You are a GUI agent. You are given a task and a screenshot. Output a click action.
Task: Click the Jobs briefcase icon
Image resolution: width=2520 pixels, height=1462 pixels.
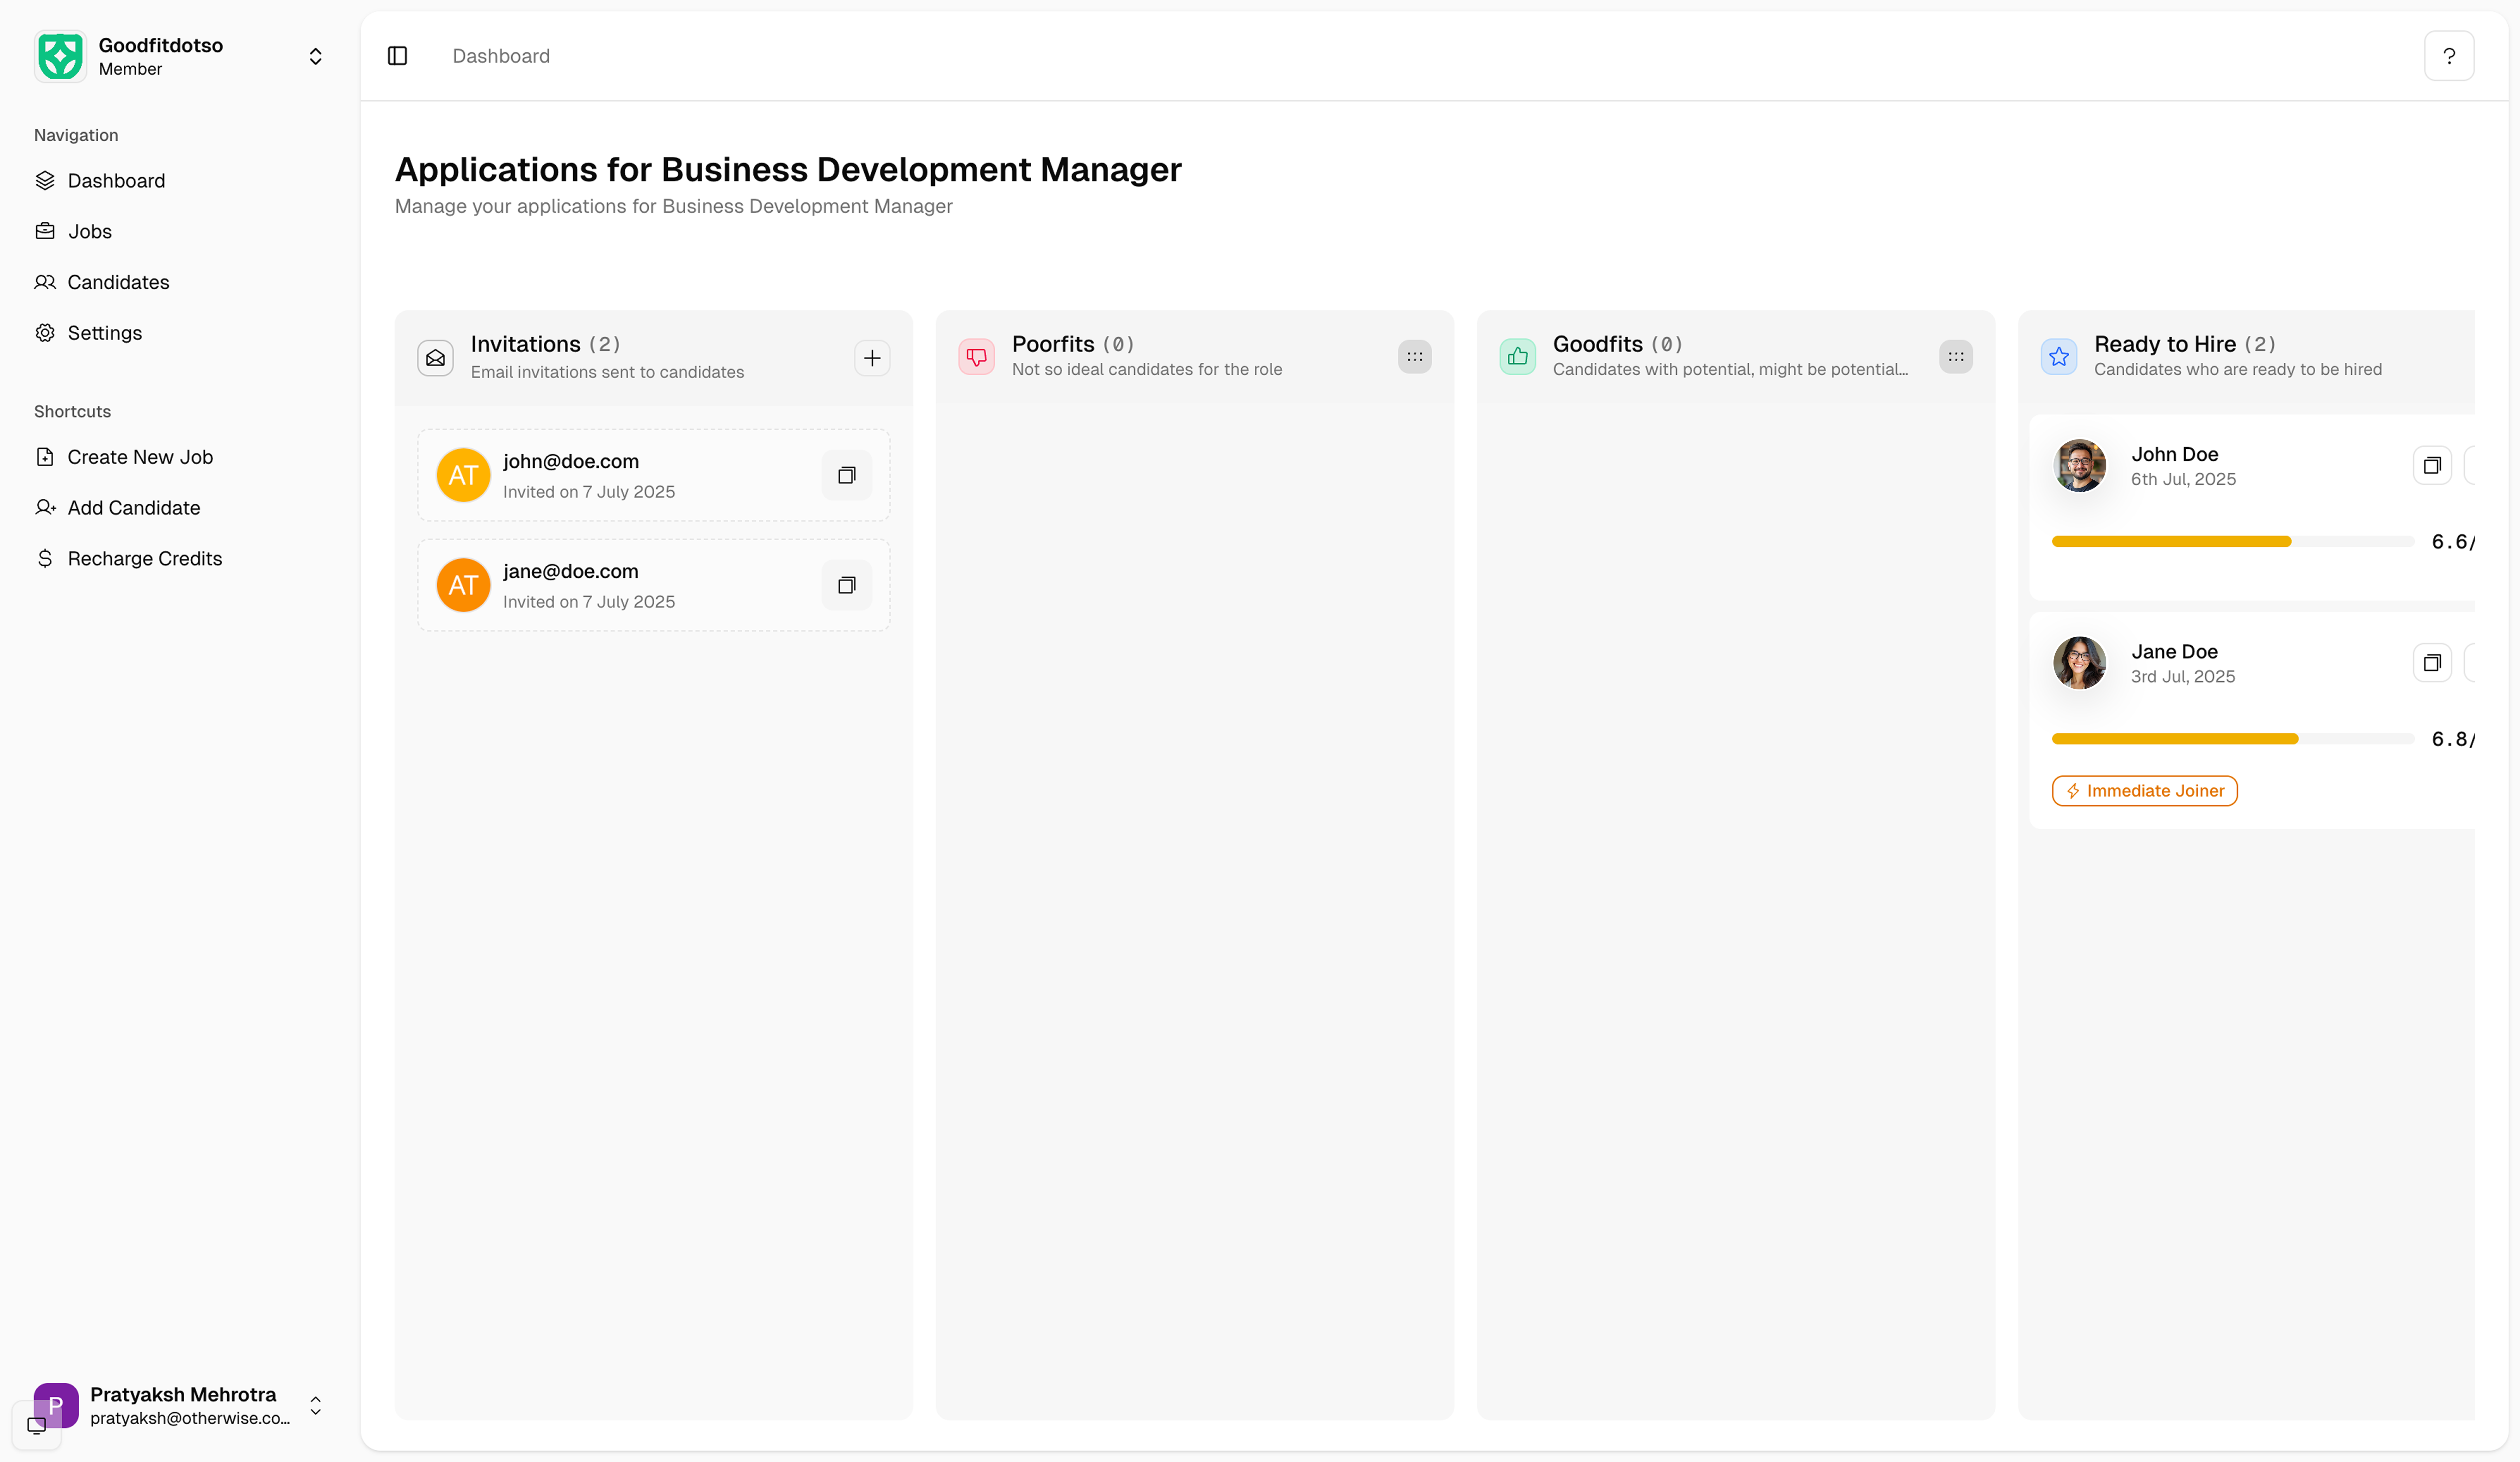pos(45,231)
